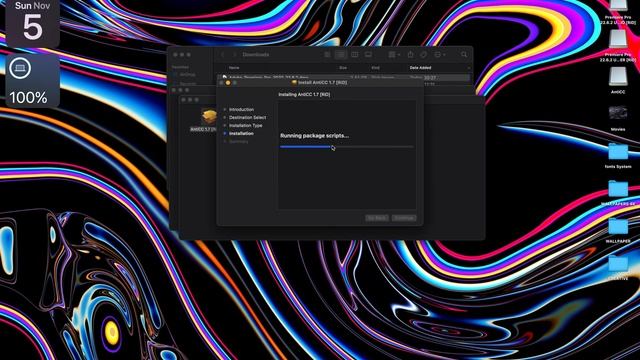
Task: Click the Finder search magnifier icon
Action: (464, 55)
